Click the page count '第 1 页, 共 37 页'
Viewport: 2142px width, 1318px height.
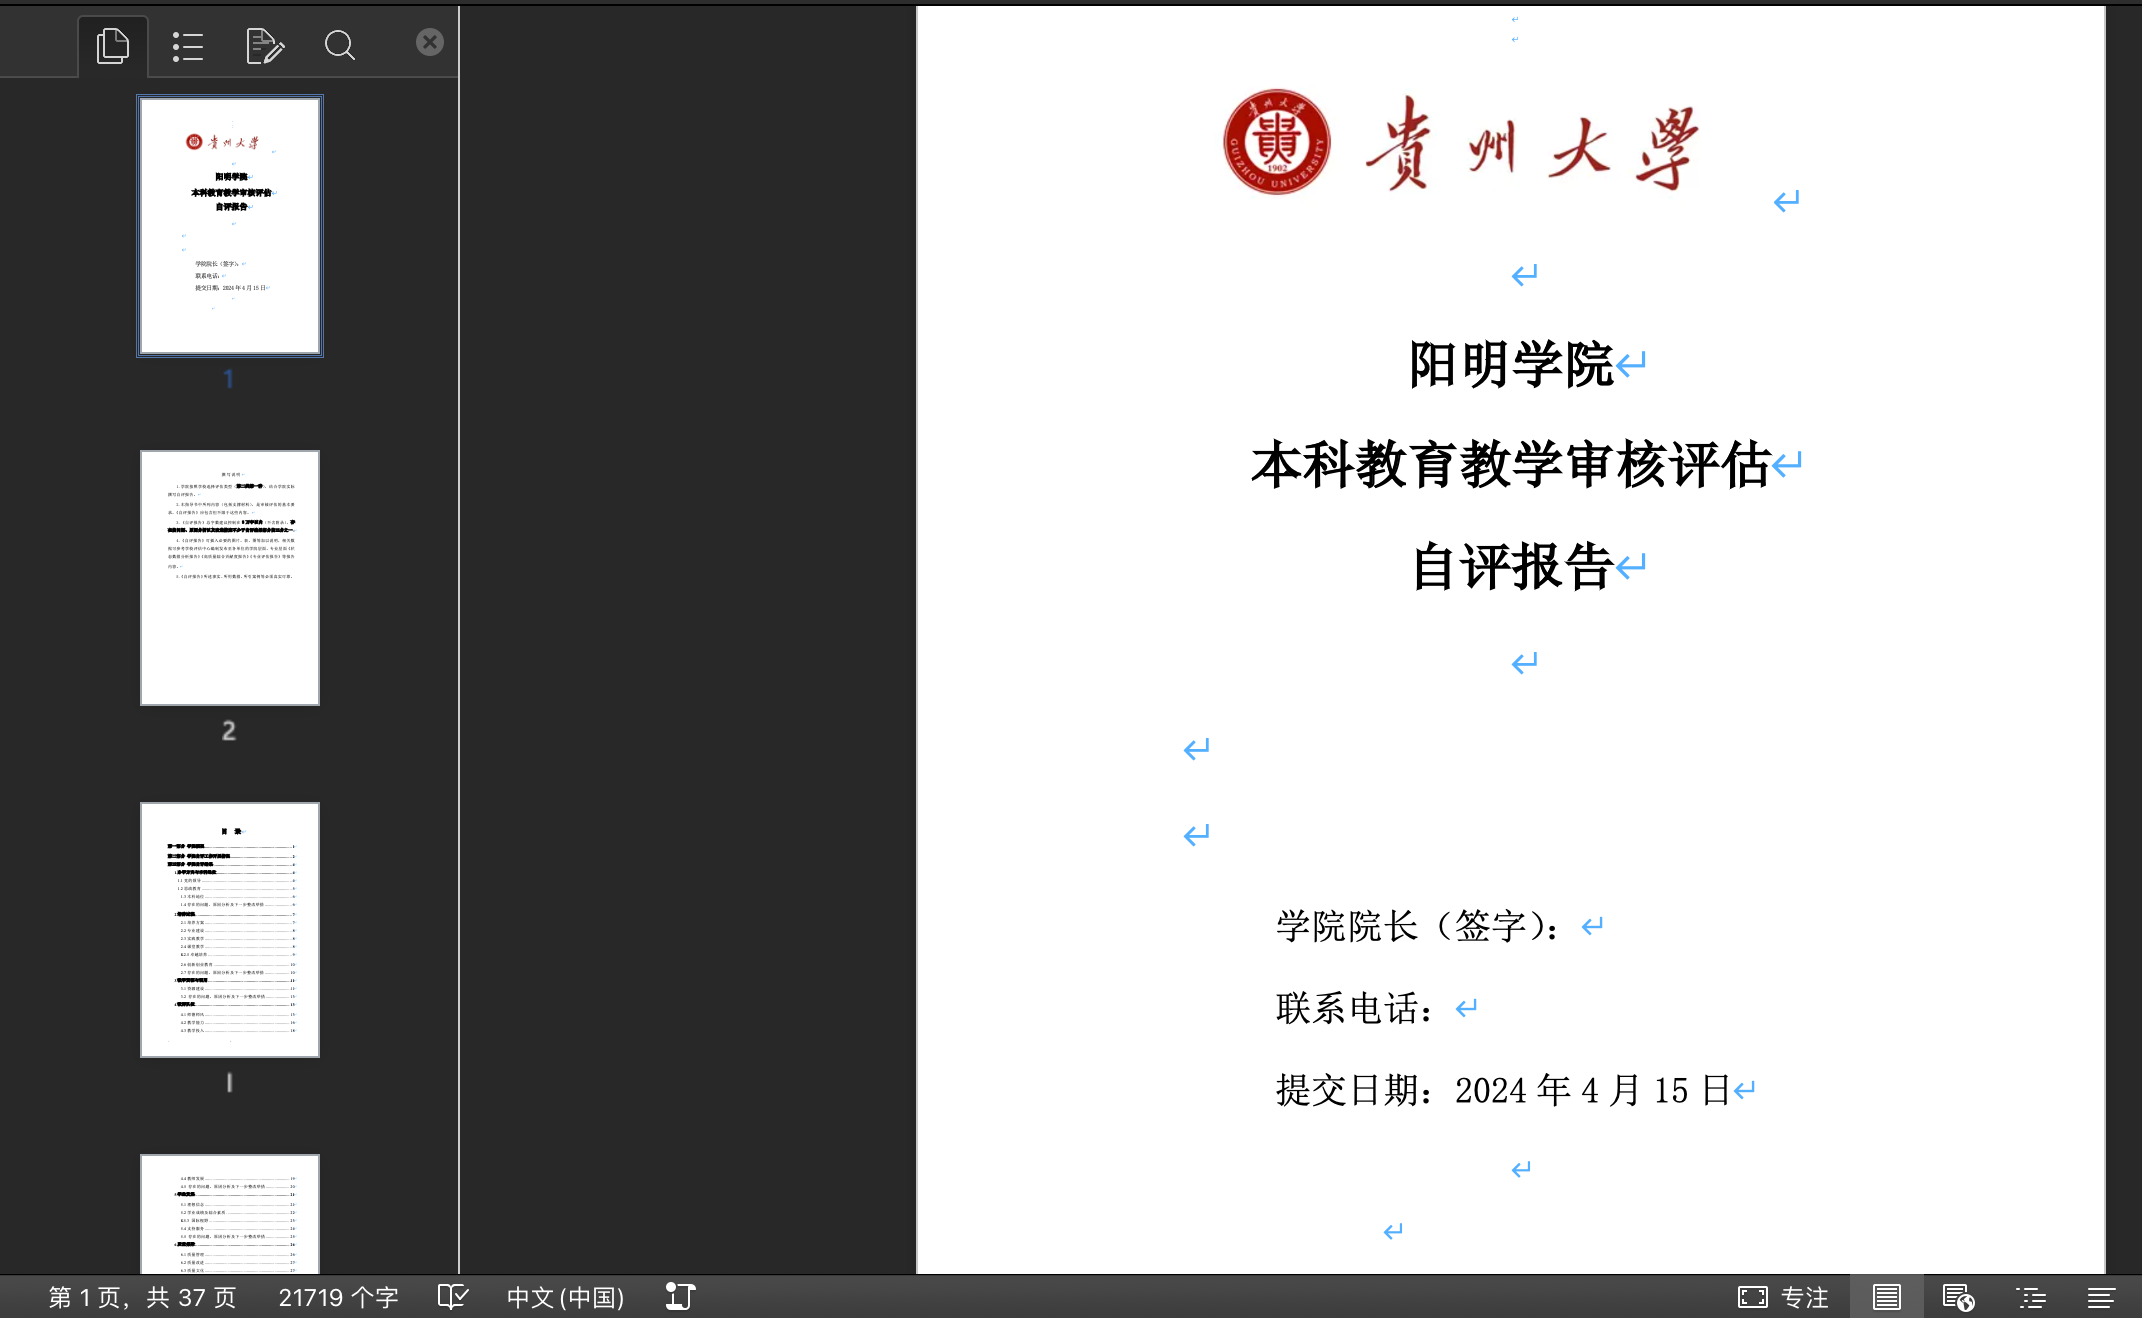tap(142, 1297)
